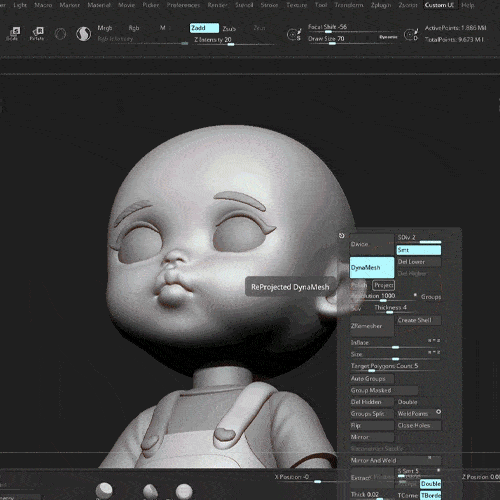Click the circular icon above Divide
Image resolution: width=500 pixels, height=500 pixels.
pyautogui.click(x=342, y=236)
